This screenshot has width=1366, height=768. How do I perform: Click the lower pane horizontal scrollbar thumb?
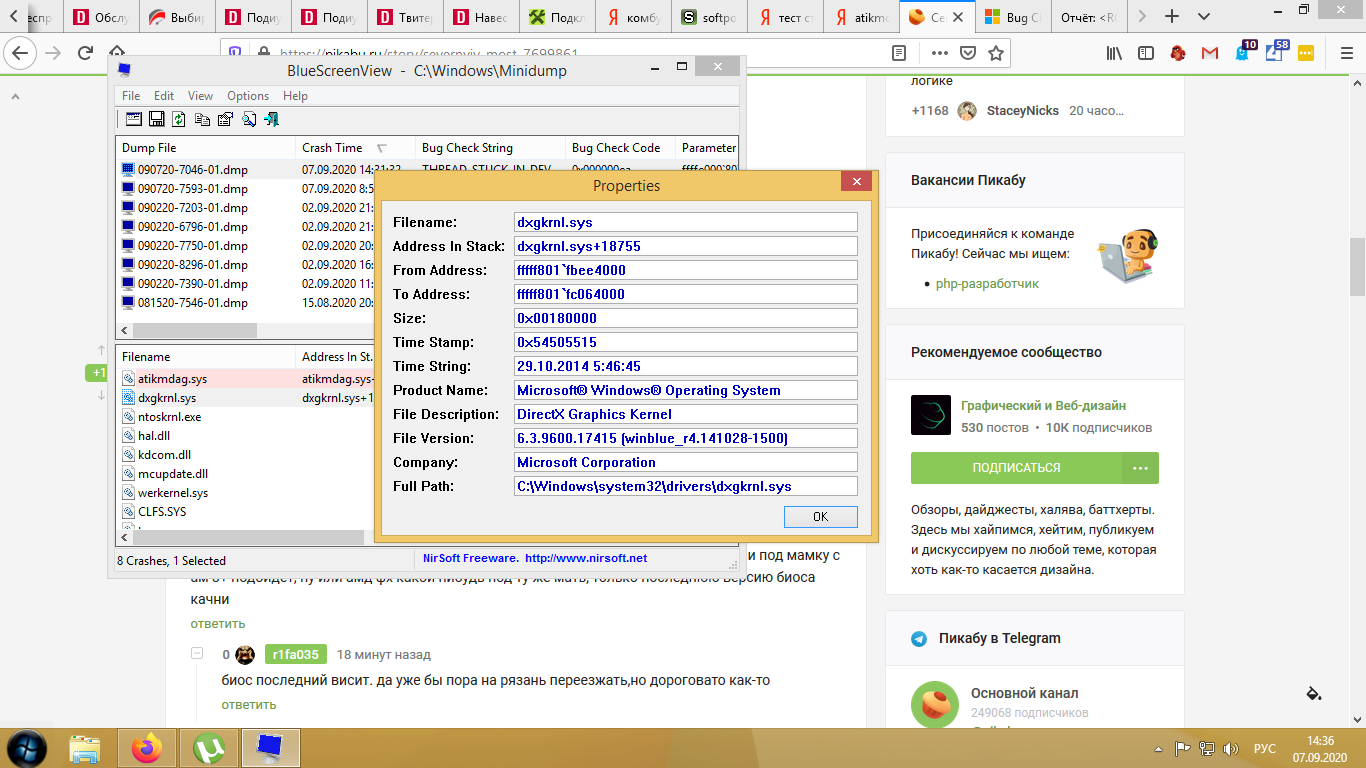click(250, 538)
